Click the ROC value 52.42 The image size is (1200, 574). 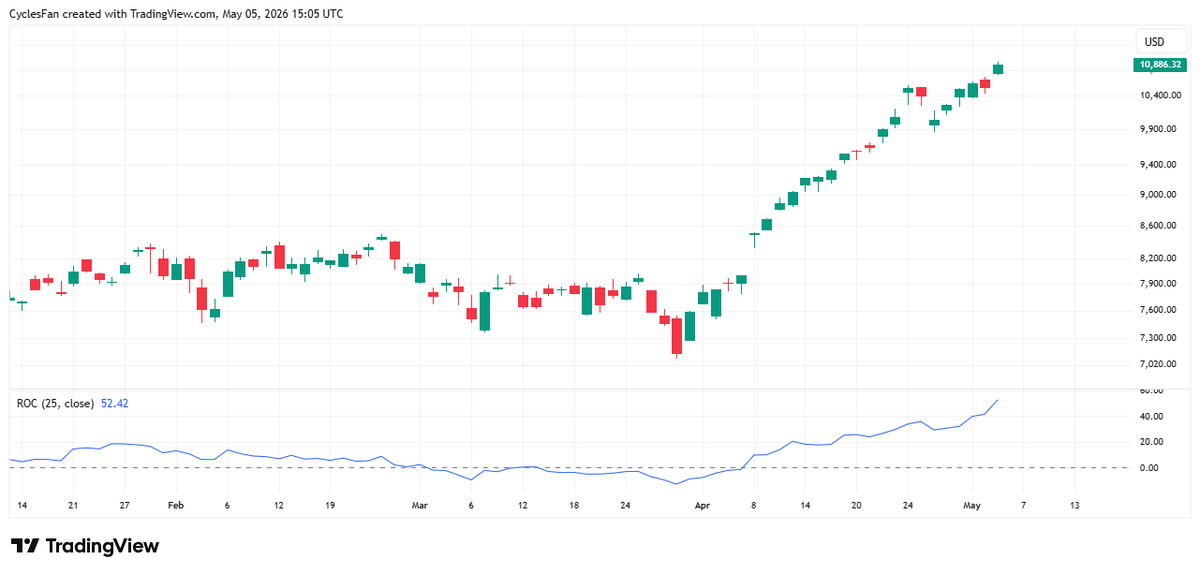115,404
